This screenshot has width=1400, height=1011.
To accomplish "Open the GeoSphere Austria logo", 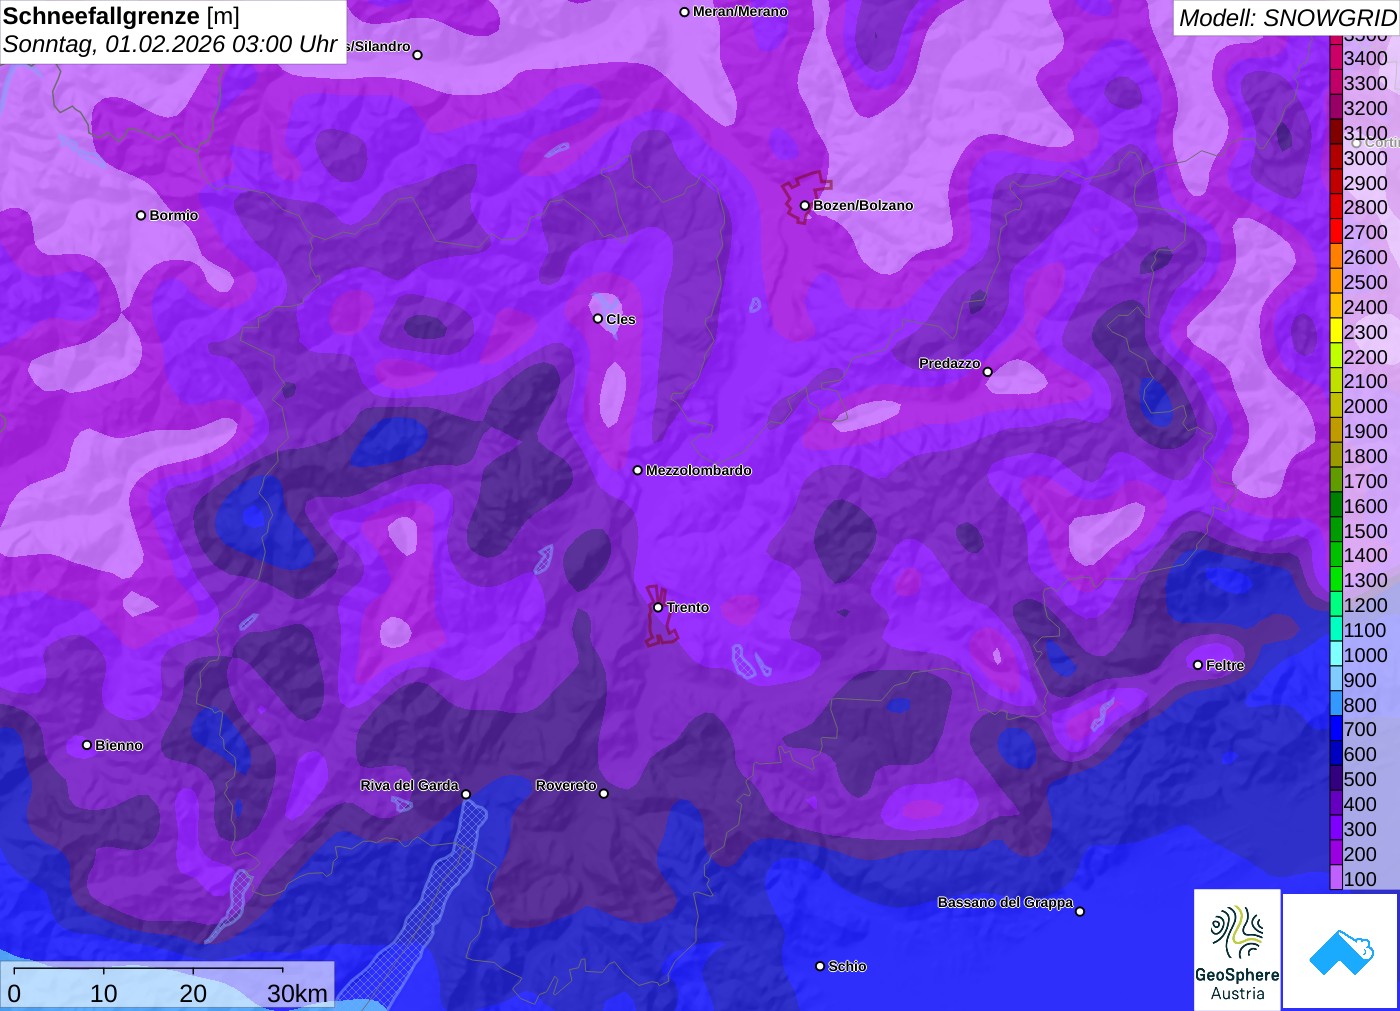I will [x=1237, y=950].
